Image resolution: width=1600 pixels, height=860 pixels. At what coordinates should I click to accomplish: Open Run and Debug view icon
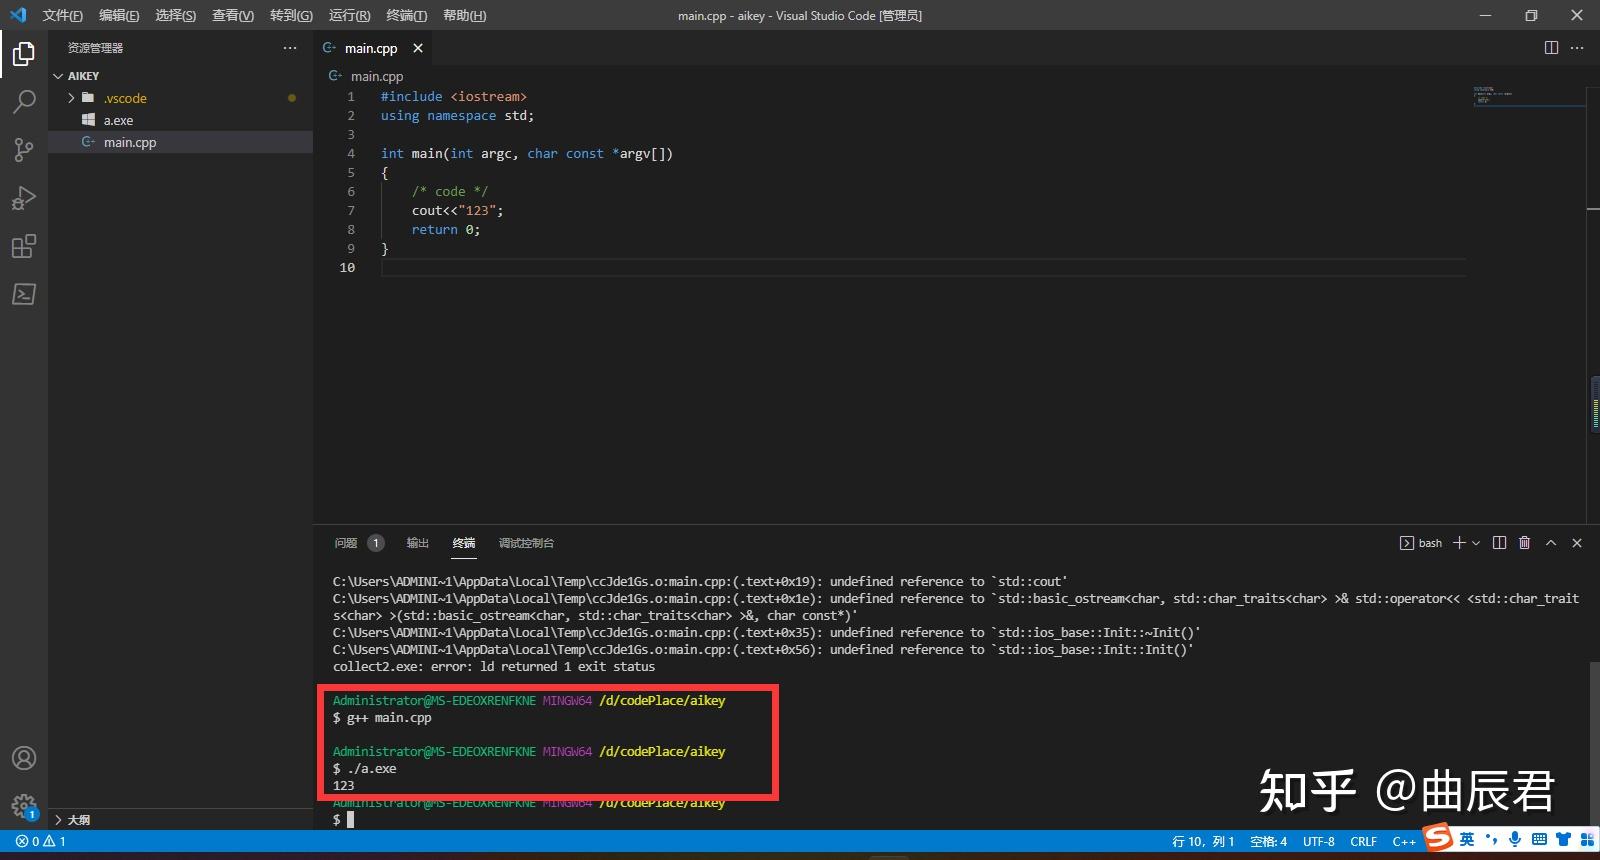pyautogui.click(x=24, y=198)
